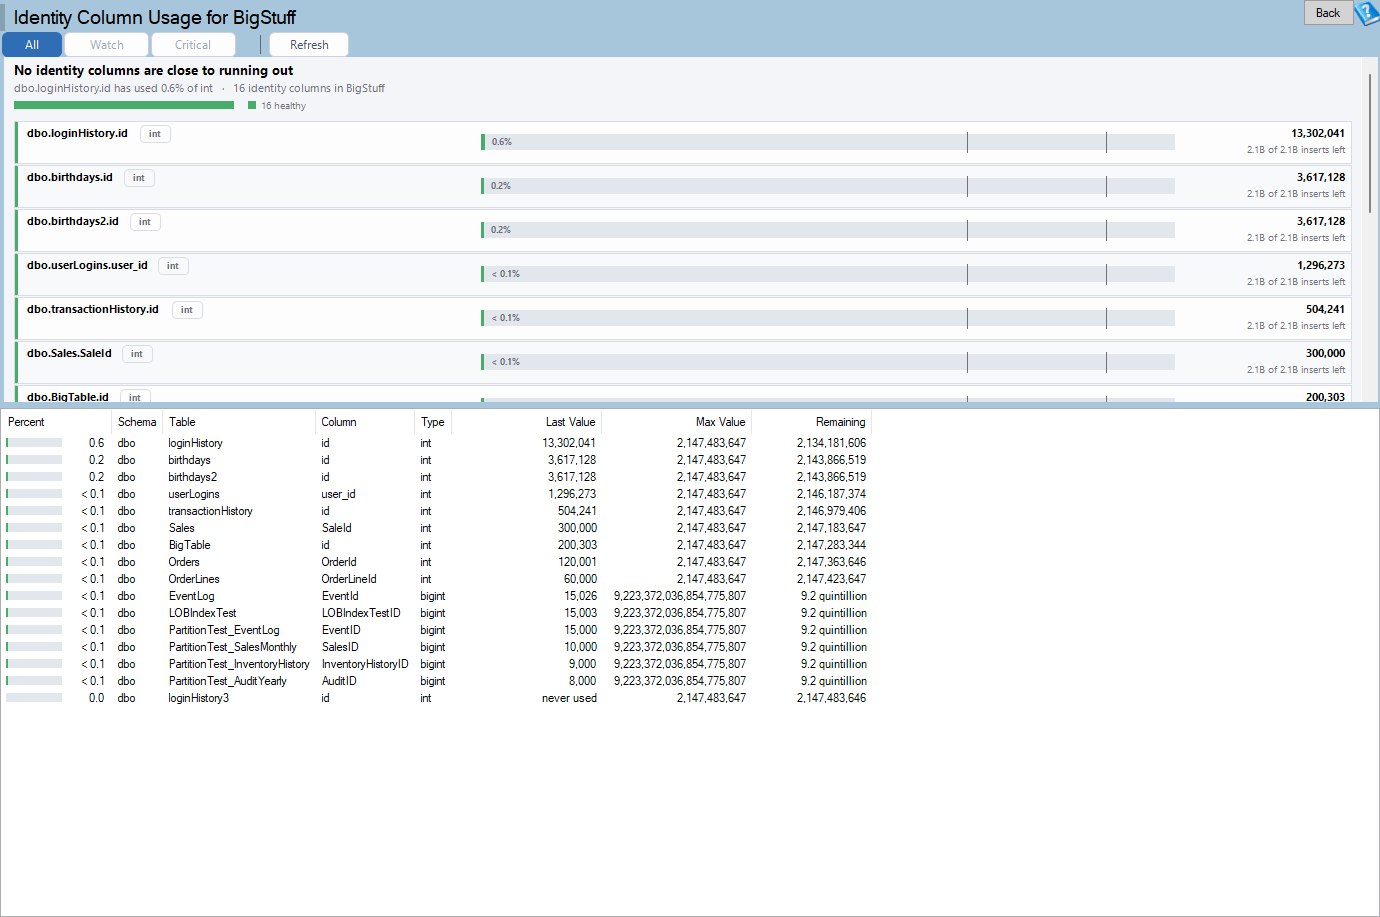Select the Sales table row

437,528
